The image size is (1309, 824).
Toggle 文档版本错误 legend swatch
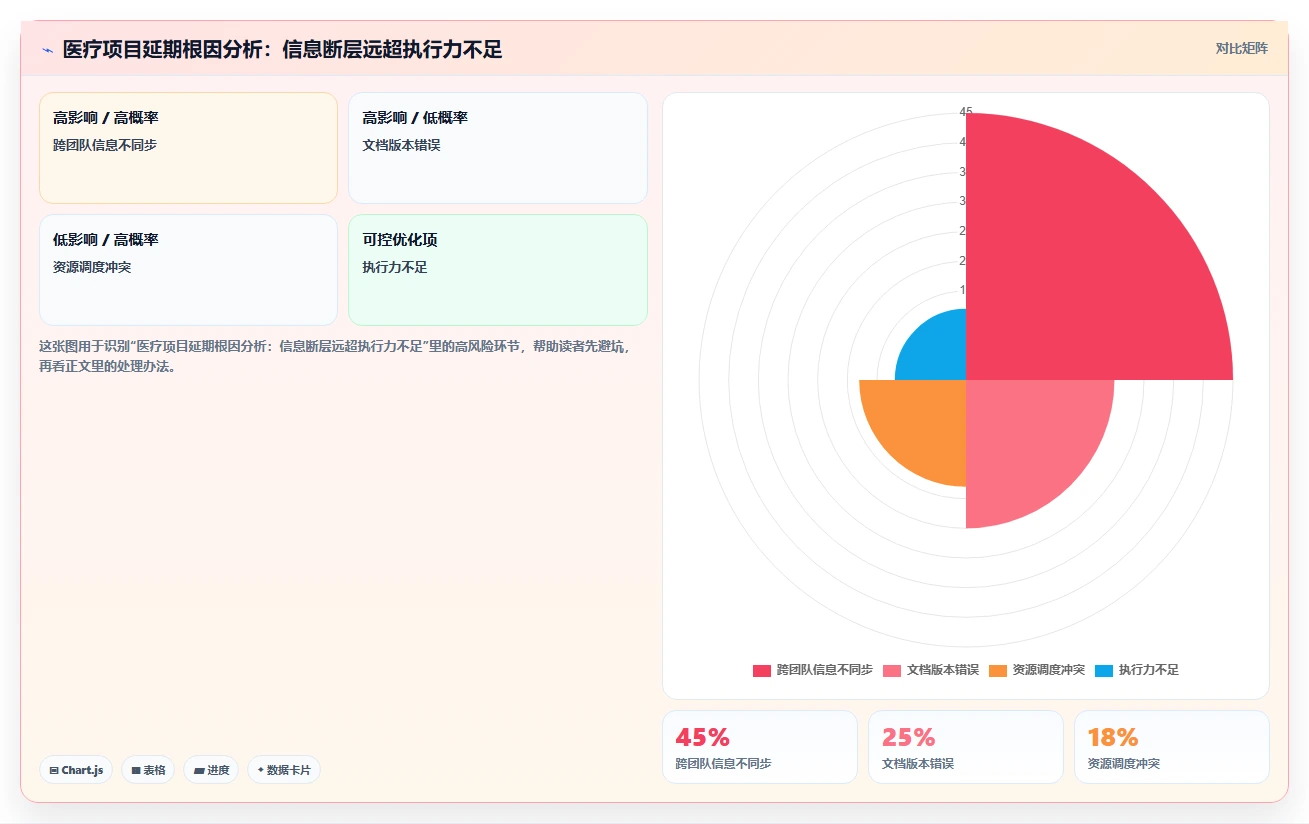pos(892,670)
